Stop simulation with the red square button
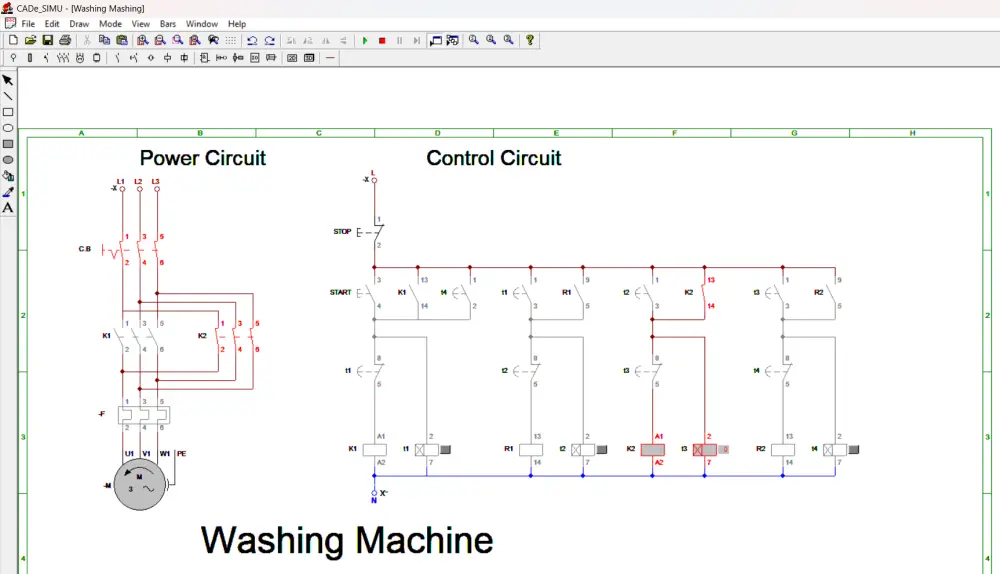 pos(382,40)
